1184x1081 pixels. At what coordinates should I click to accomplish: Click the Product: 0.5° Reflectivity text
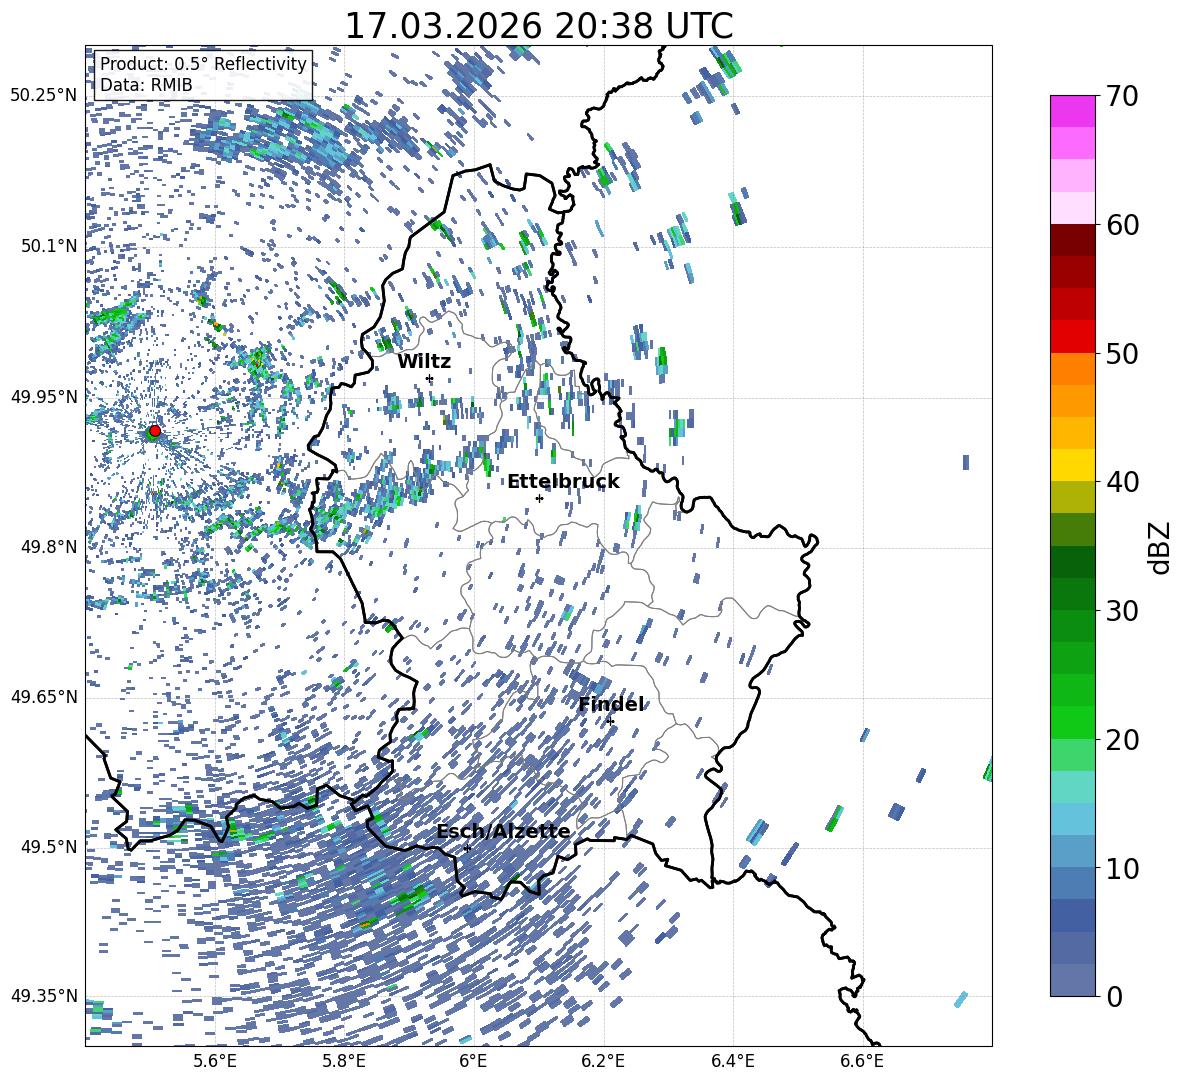coord(203,64)
